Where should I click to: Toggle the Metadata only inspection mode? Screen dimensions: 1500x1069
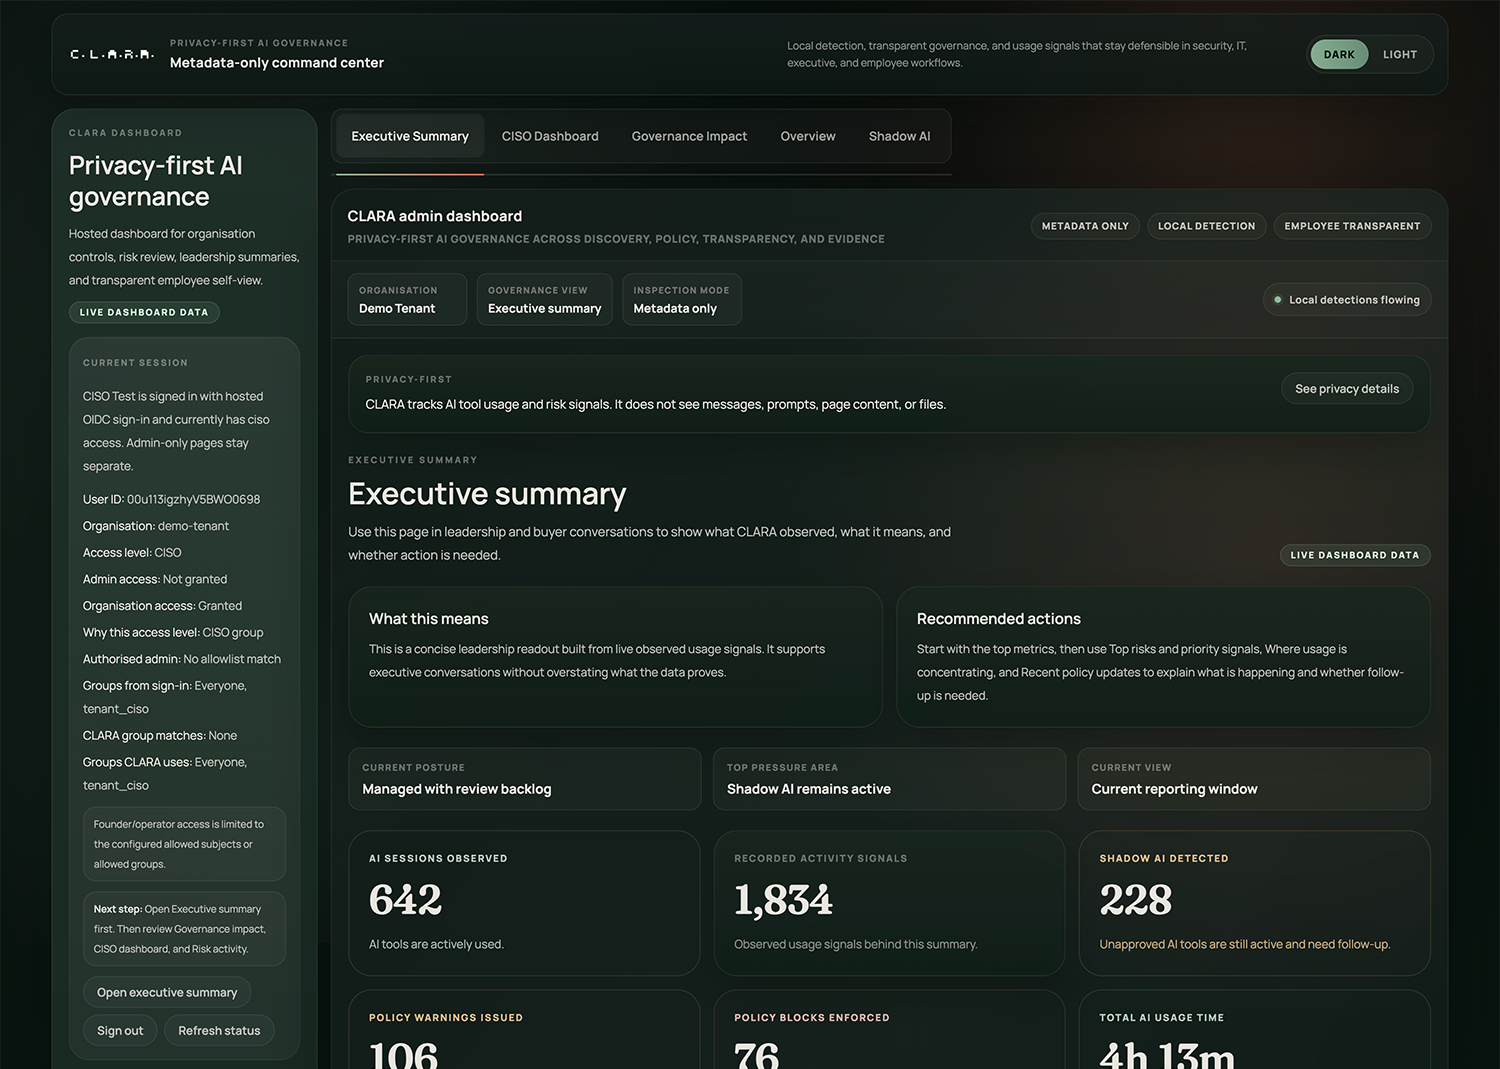(681, 299)
